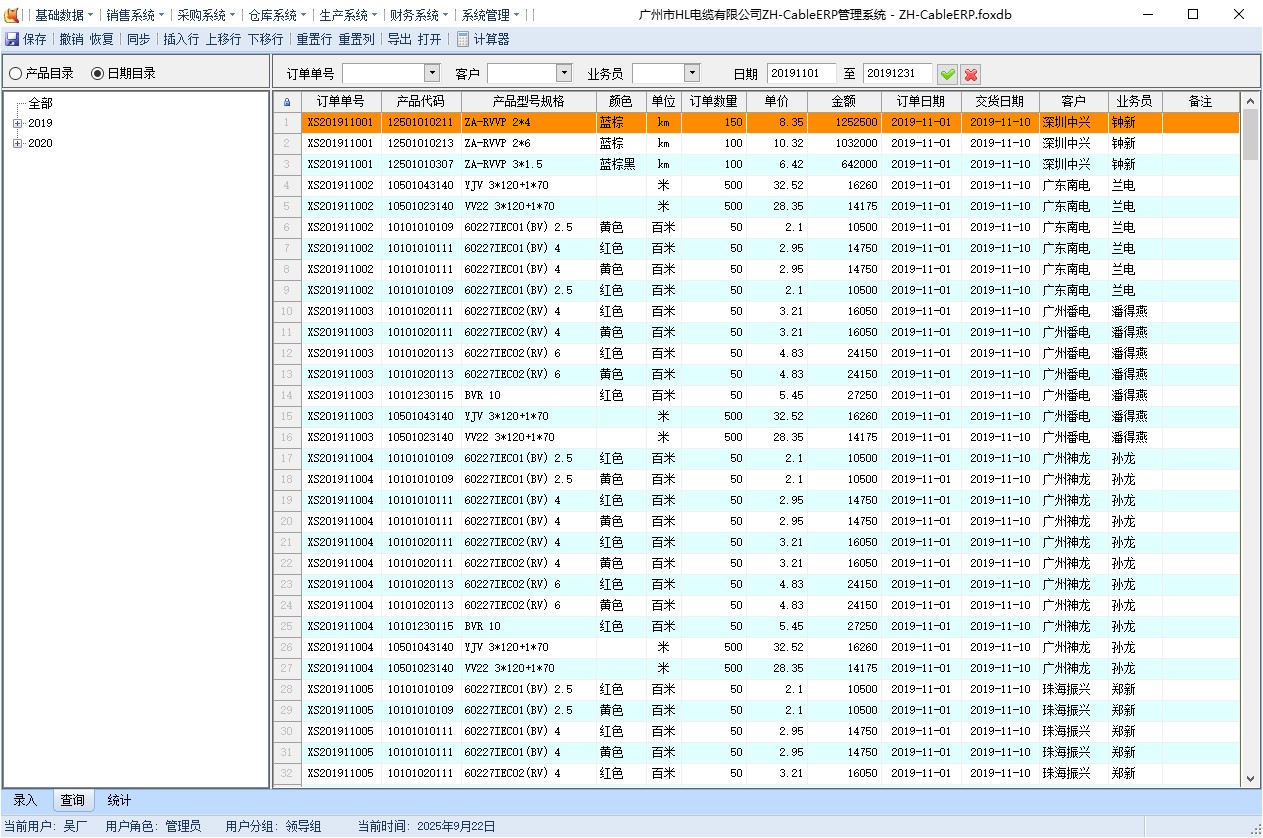The width and height of the screenshot is (1263, 838).
Task: Switch to the 统计 tab
Action: tap(119, 800)
